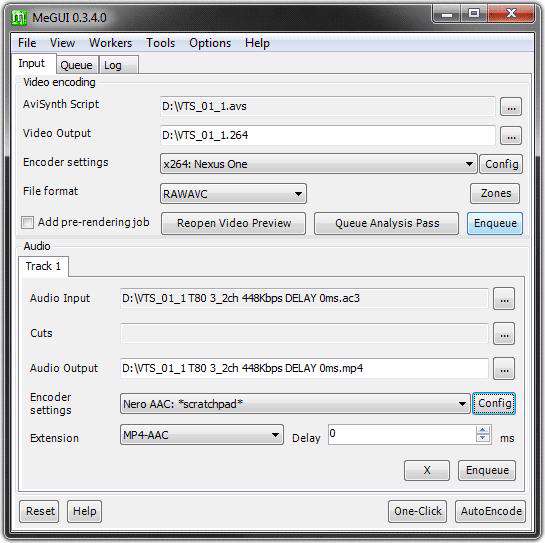
Task: Select the Input tab
Action: (33, 64)
